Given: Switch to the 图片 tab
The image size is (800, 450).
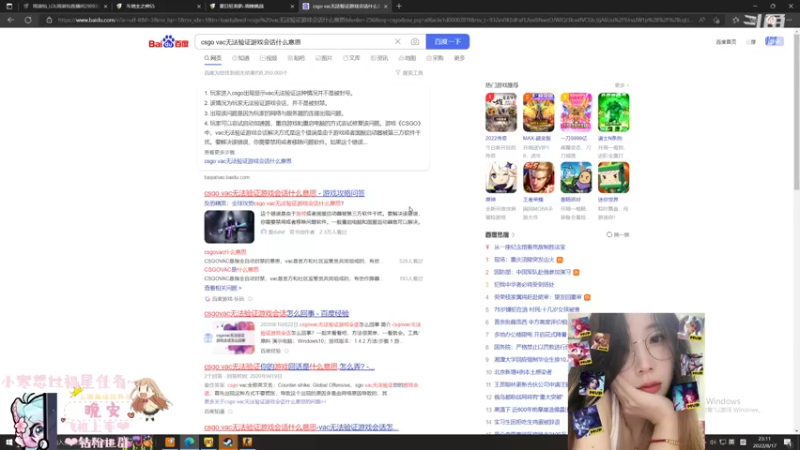Looking at the screenshot, I should pos(323,58).
